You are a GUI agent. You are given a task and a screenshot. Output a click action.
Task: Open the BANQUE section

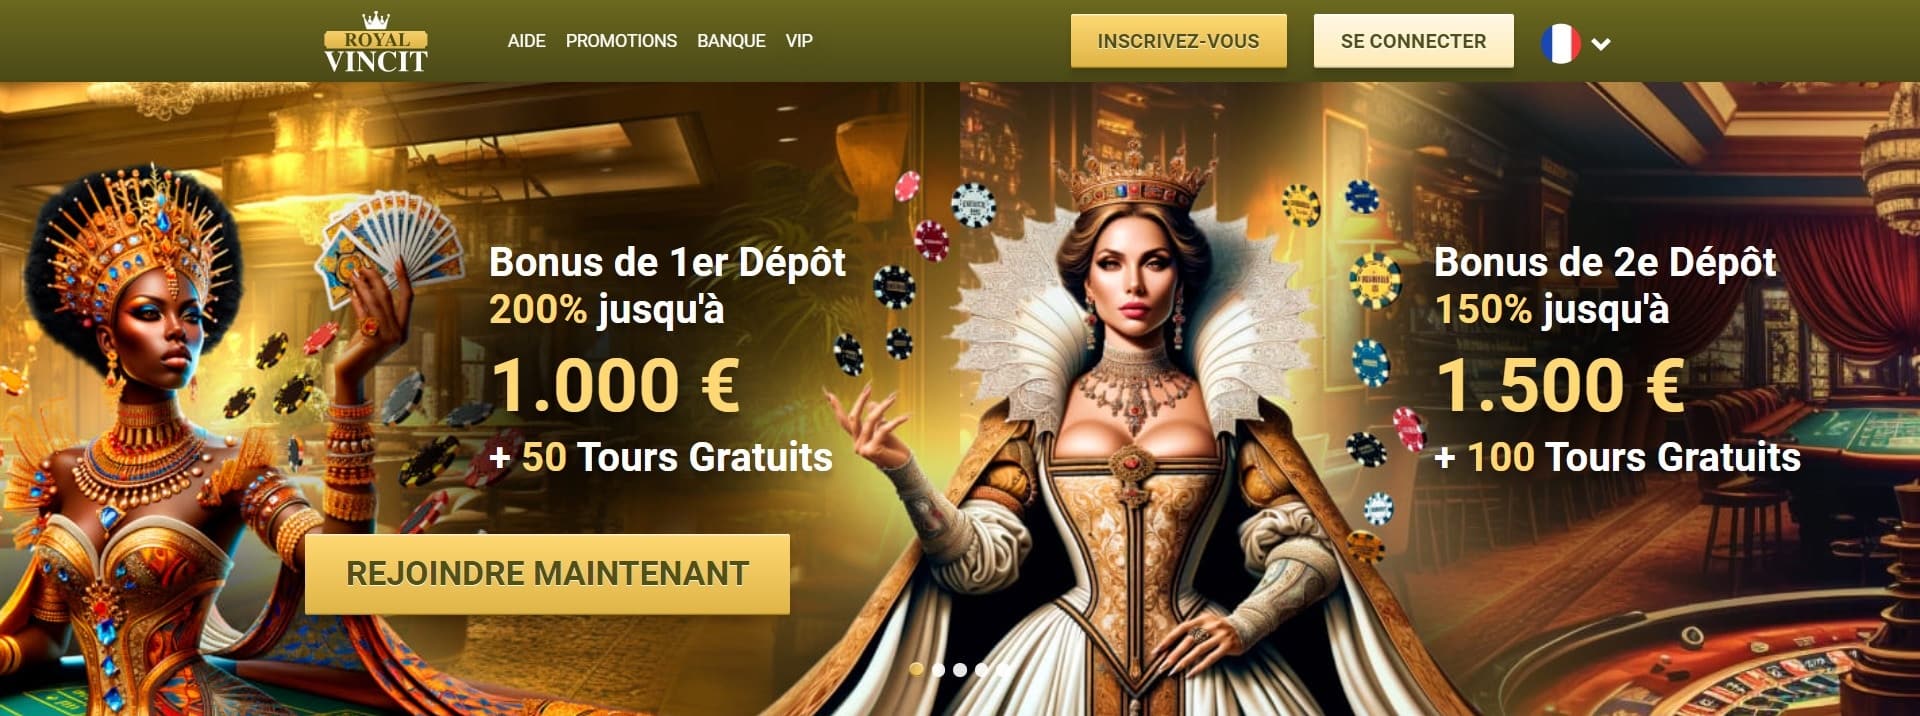click(731, 41)
